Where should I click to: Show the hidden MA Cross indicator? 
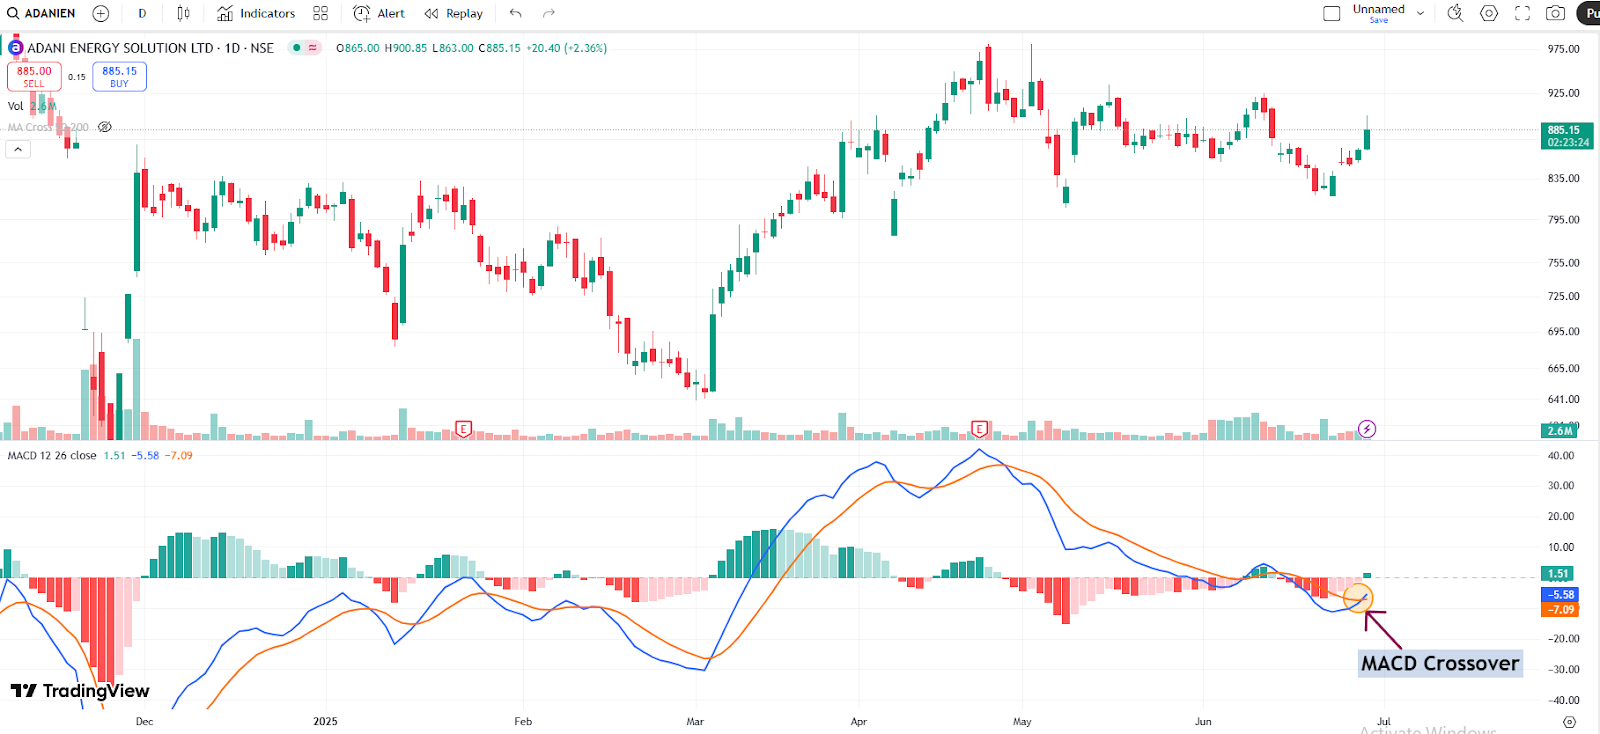[105, 127]
